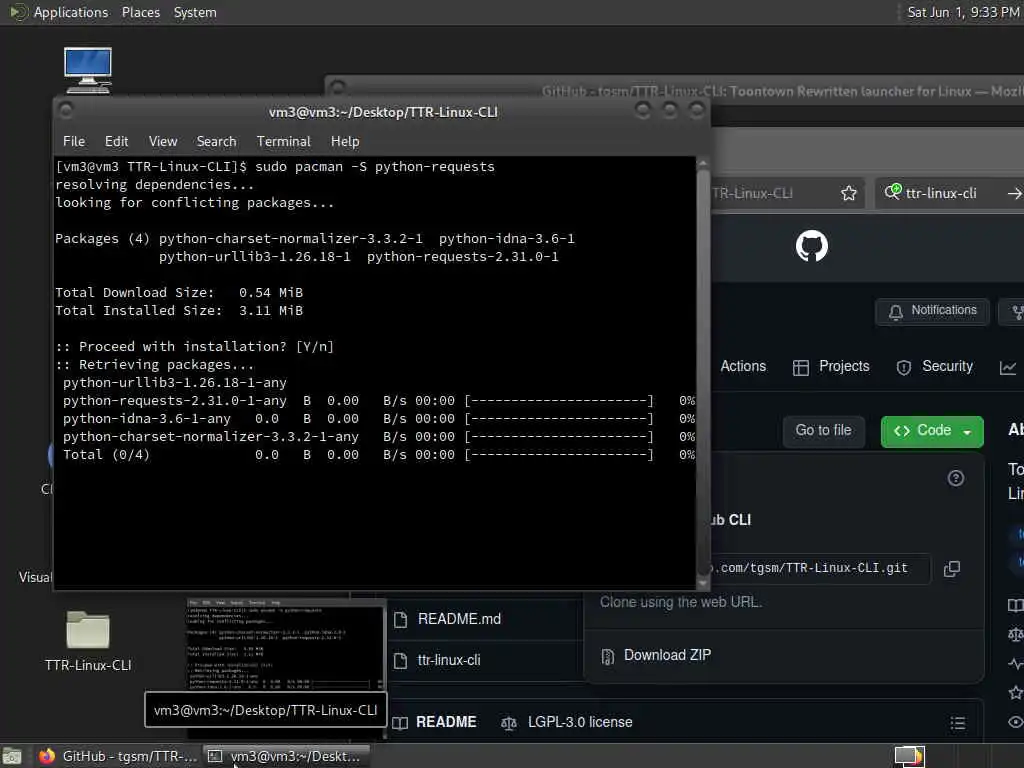This screenshot has width=1024, height=768.
Task: Click the python-idna-3.6-1-any download row
Action: 379,419
